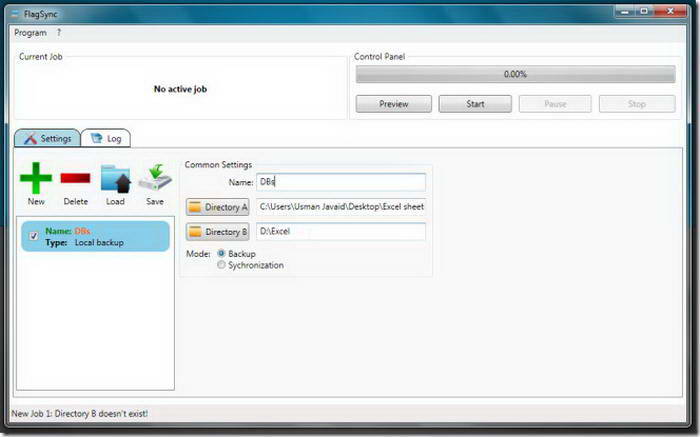Create a new job with the green plus icon
The width and height of the screenshot is (700, 437).
(36, 178)
